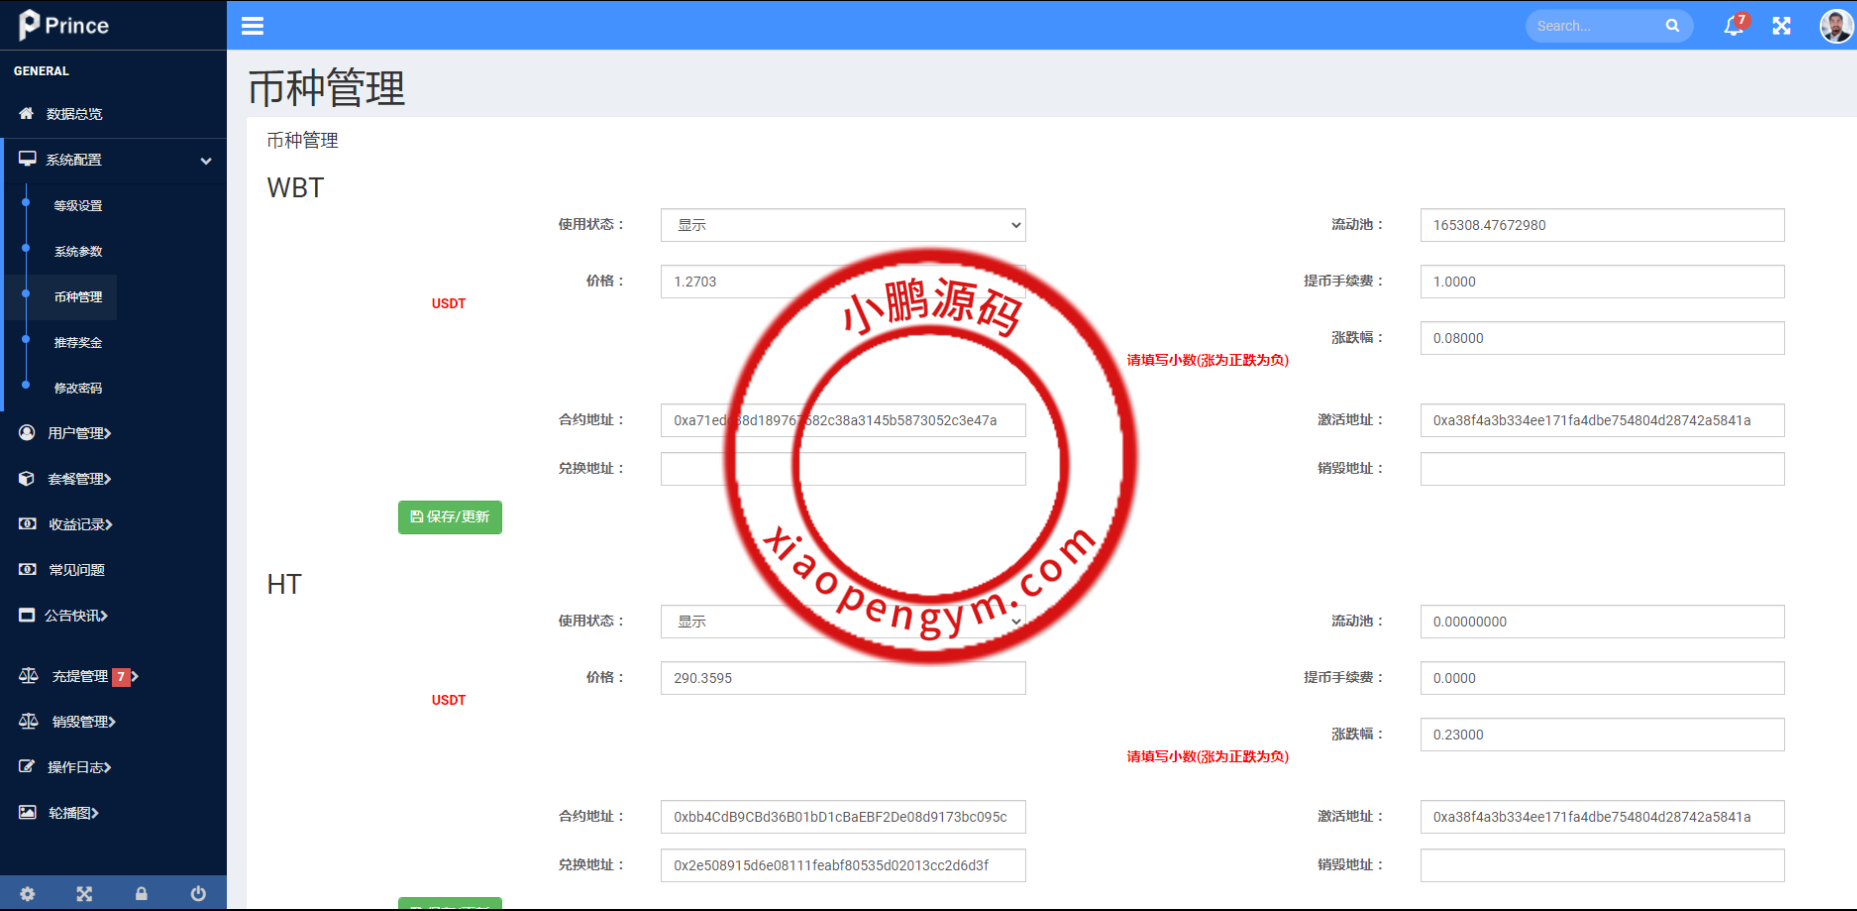Open the user avatar profile menu

[1835, 26]
